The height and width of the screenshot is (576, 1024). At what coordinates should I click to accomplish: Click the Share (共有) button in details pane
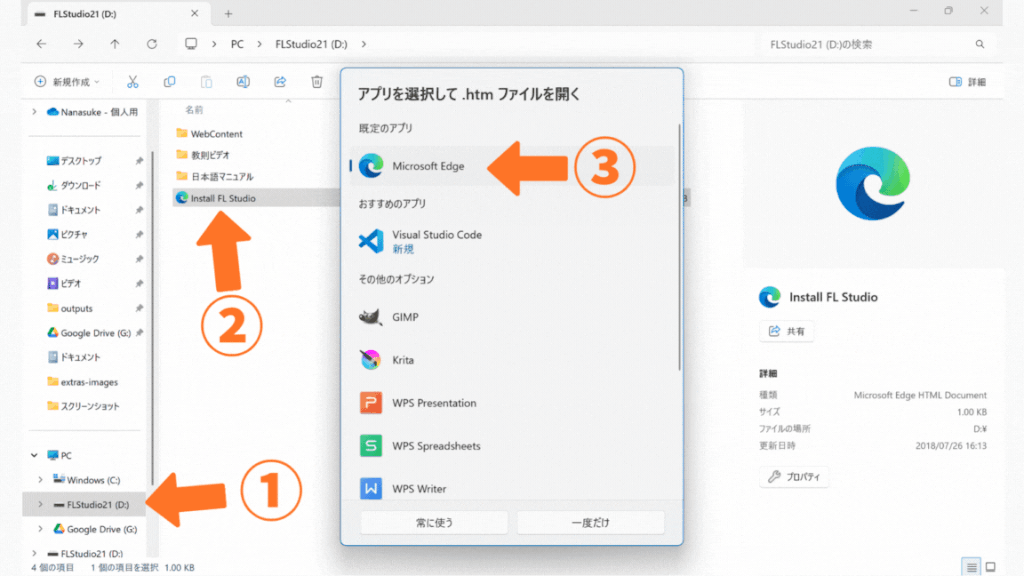click(786, 331)
